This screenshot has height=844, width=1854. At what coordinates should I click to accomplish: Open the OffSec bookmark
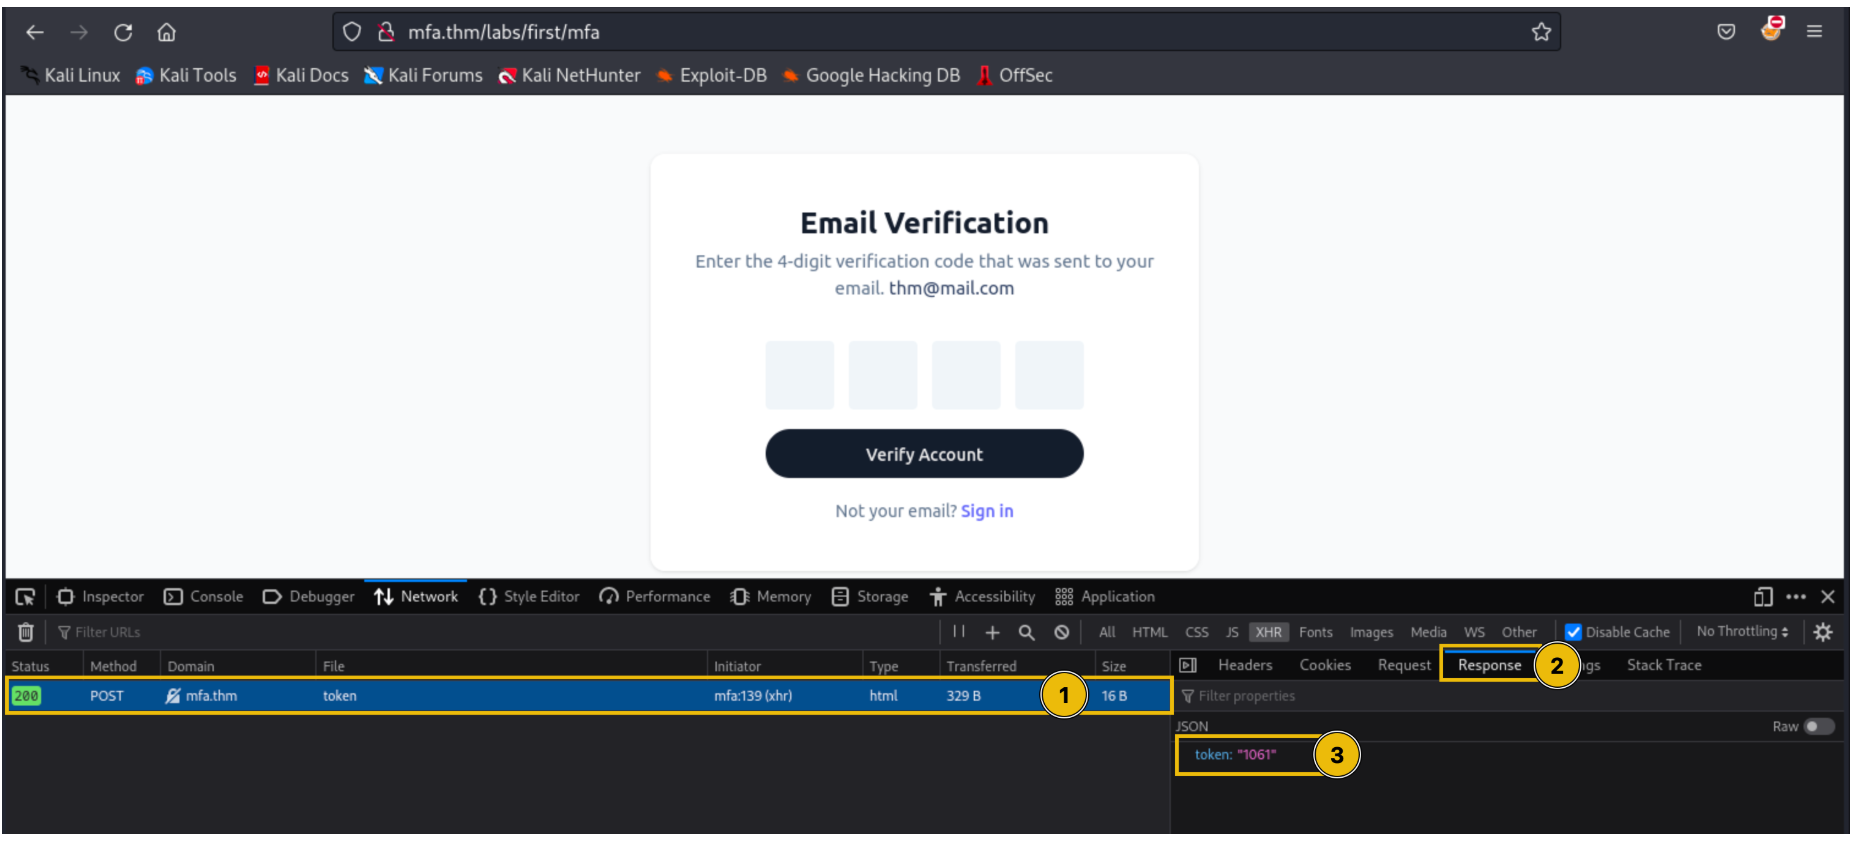pyautogui.click(x=1015, y=75)
